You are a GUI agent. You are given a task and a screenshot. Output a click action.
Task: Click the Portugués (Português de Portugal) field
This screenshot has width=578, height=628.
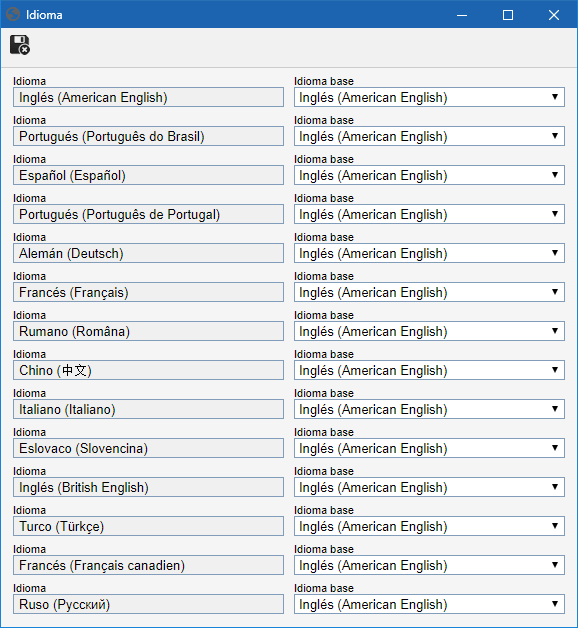tap(148, 214)
